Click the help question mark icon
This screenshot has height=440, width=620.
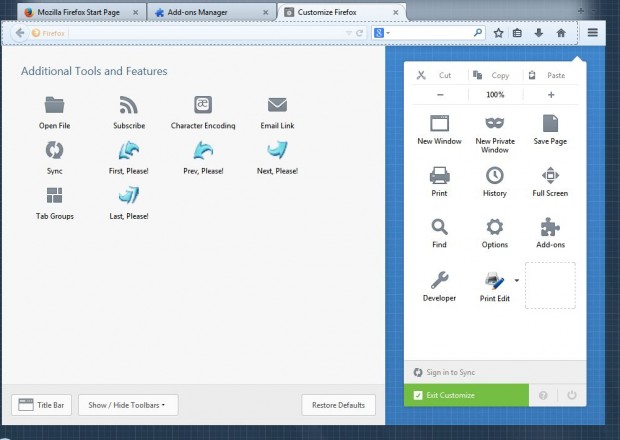[x=543, y=395]
